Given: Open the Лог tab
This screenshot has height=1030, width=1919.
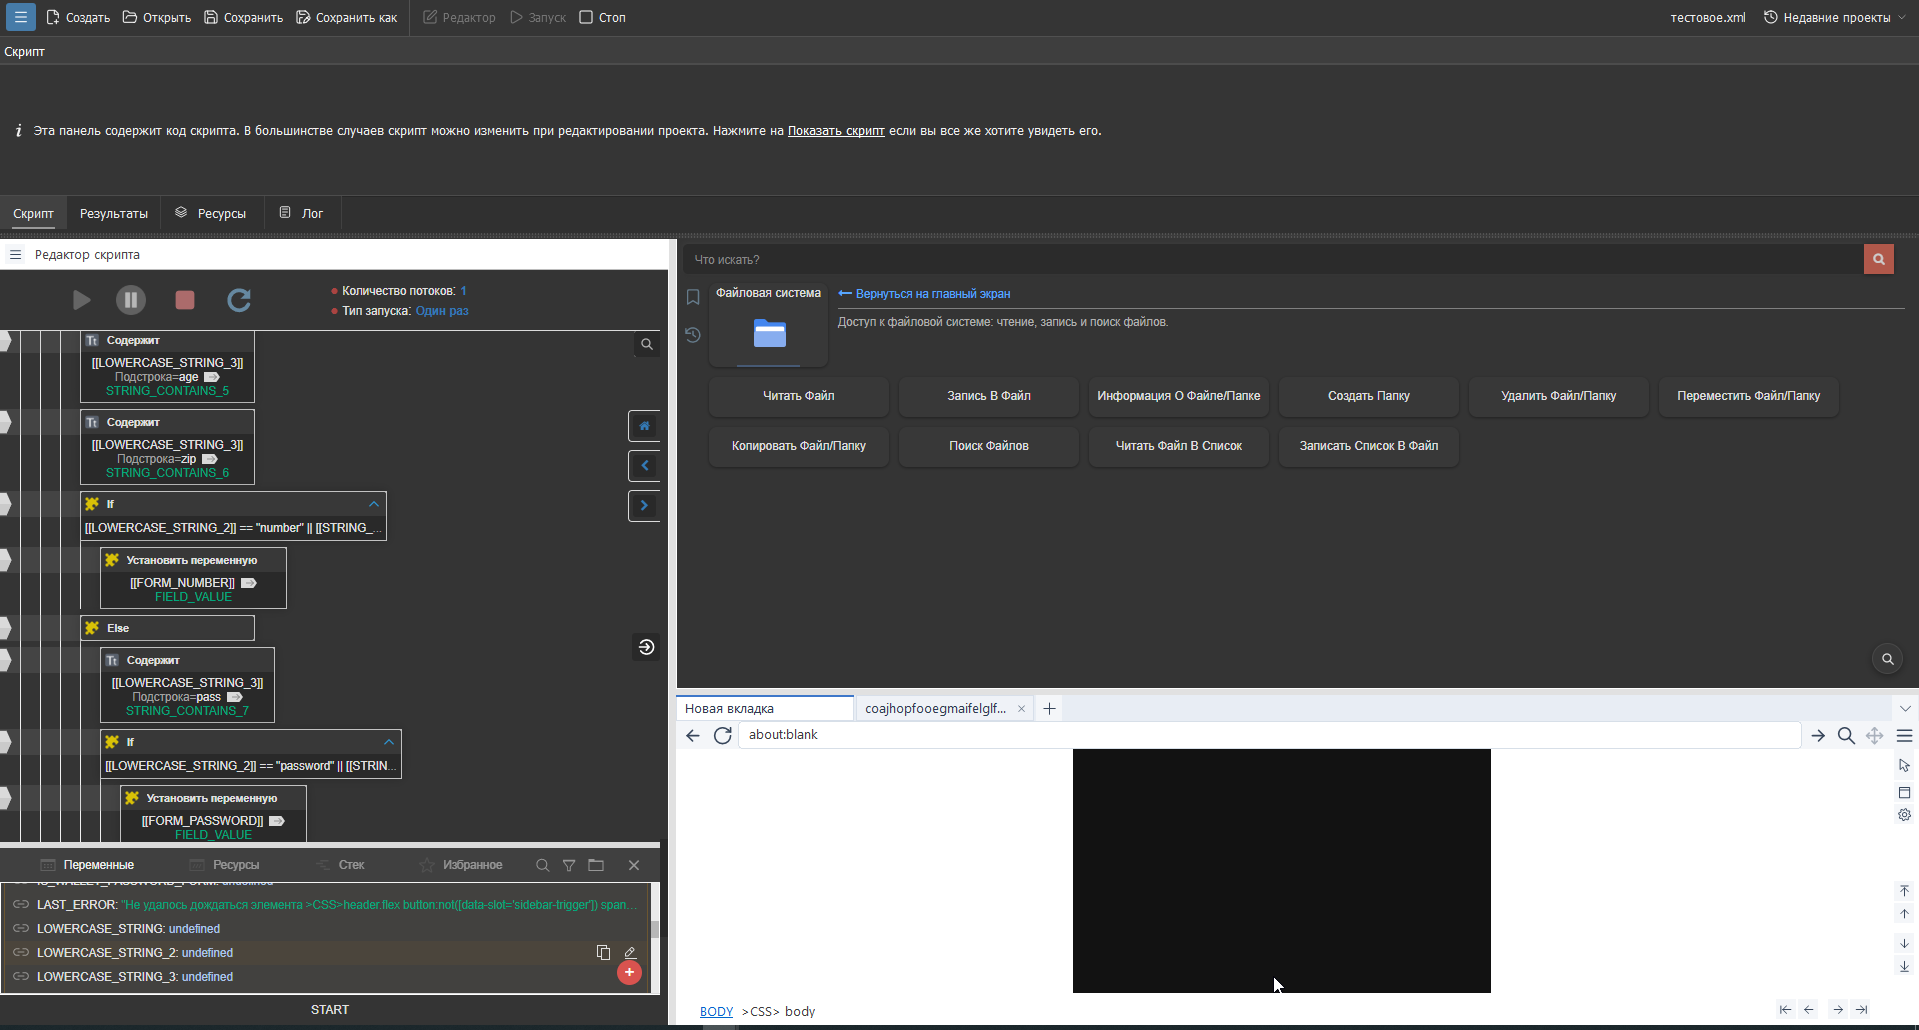Looking at the screenshot, I should tap(302, 213).
